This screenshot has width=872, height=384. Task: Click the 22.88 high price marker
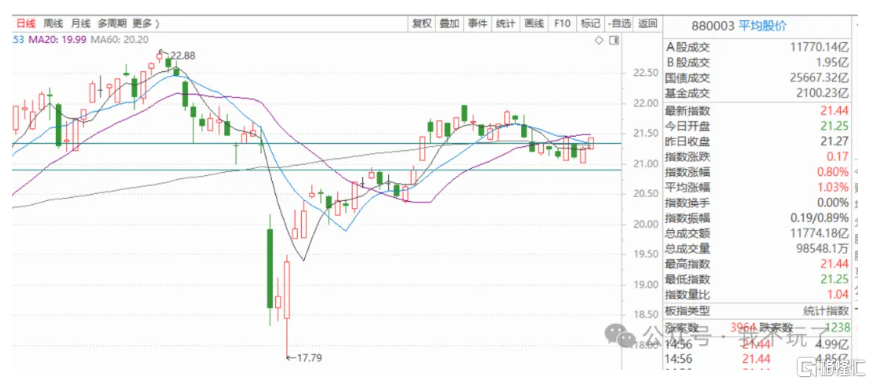click(x=183, y=56)
